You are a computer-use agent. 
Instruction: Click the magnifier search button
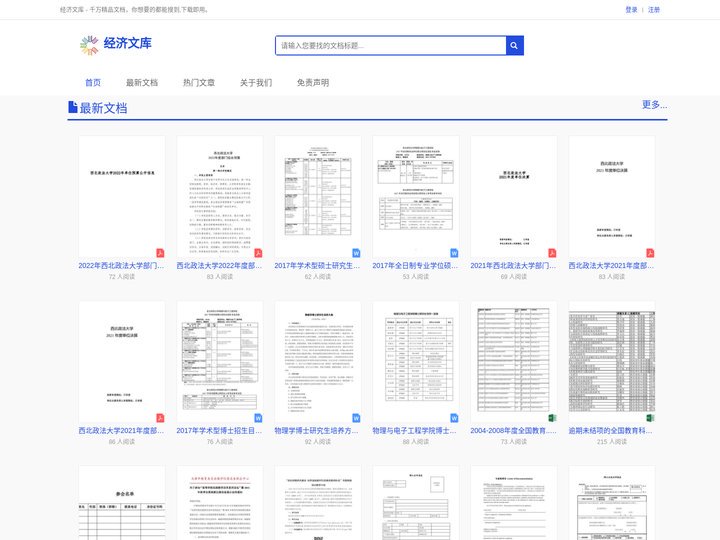(x=514, y=45)
